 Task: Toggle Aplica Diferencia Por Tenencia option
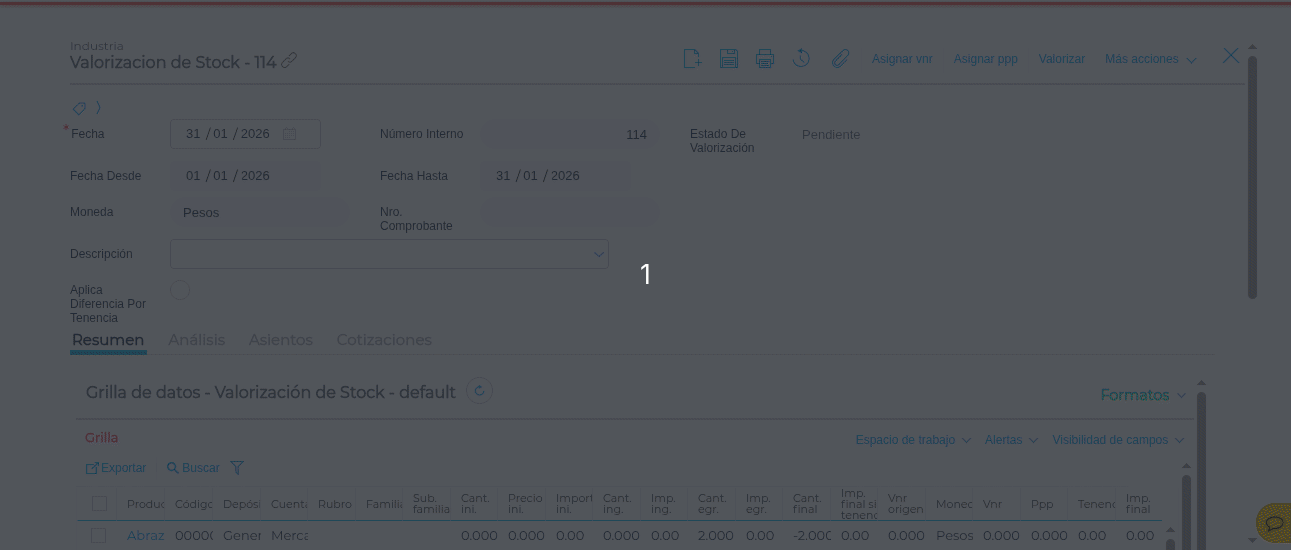click(180, 291)
